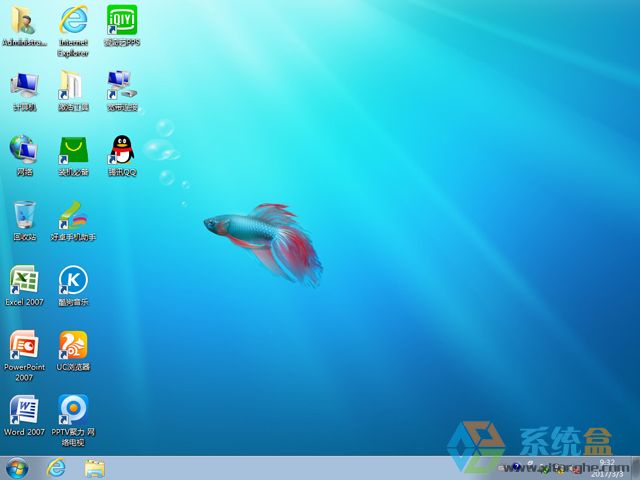Select the Recycle Bin (回收站) icon
Screen dimensions: 640x480
tap(24, 220)
